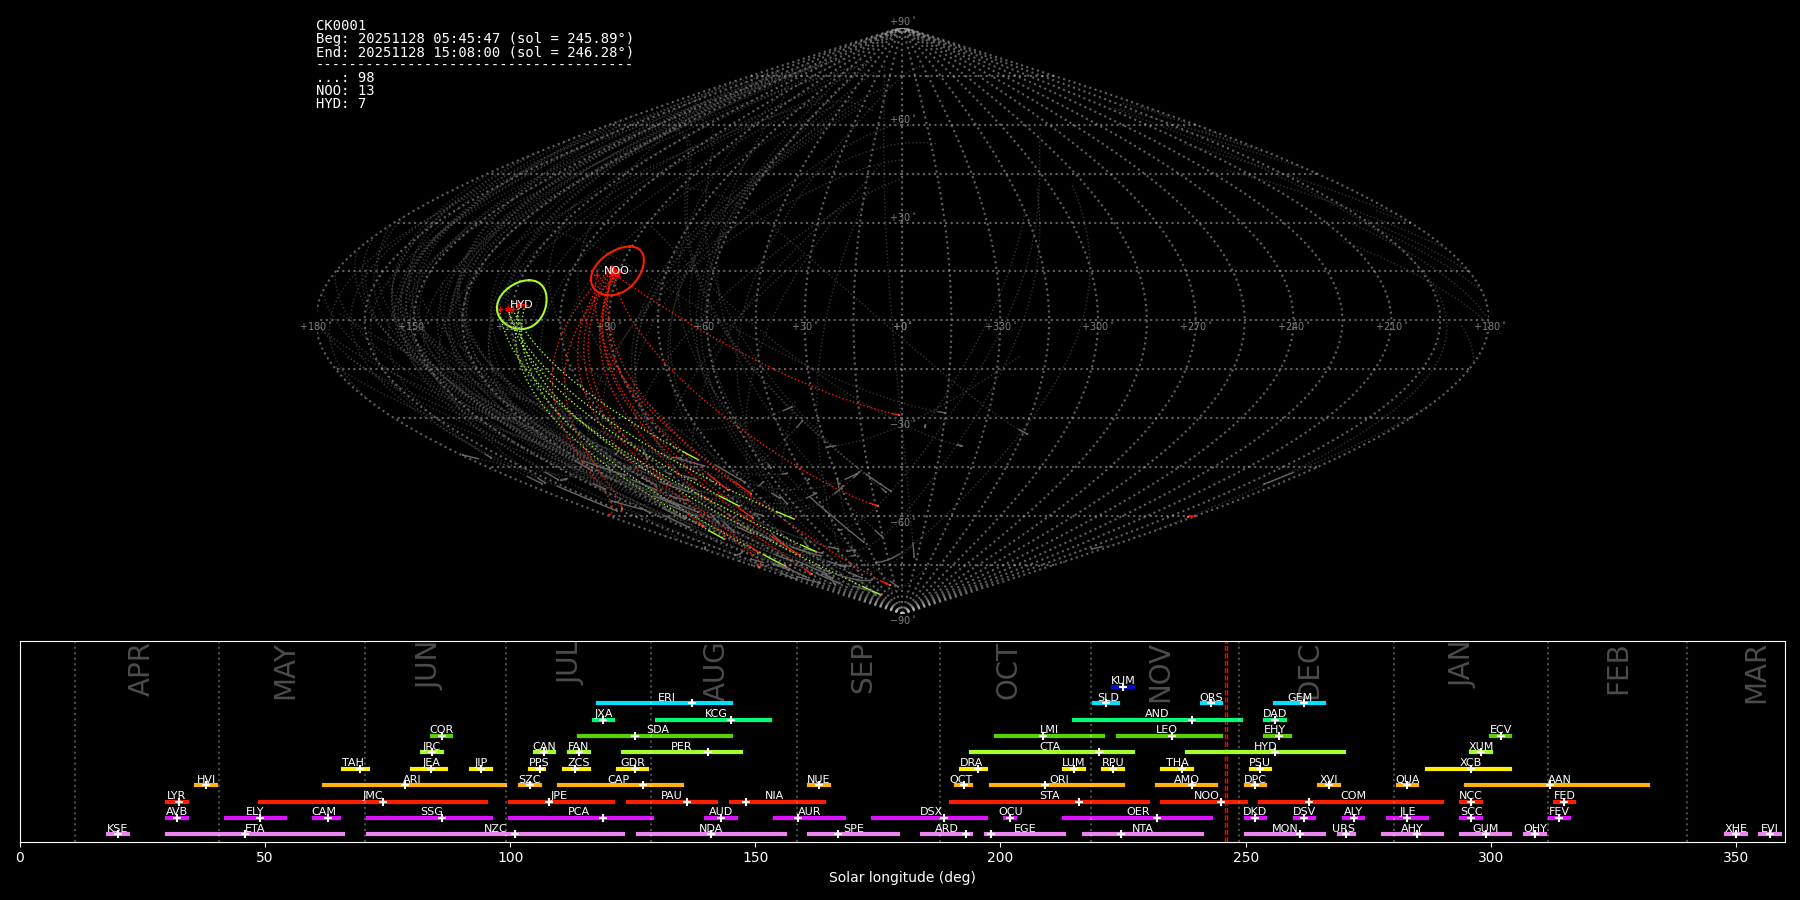Click the DSX shower label in timeline
Viewport: 1800px width, 900px height.
(931, 812)
